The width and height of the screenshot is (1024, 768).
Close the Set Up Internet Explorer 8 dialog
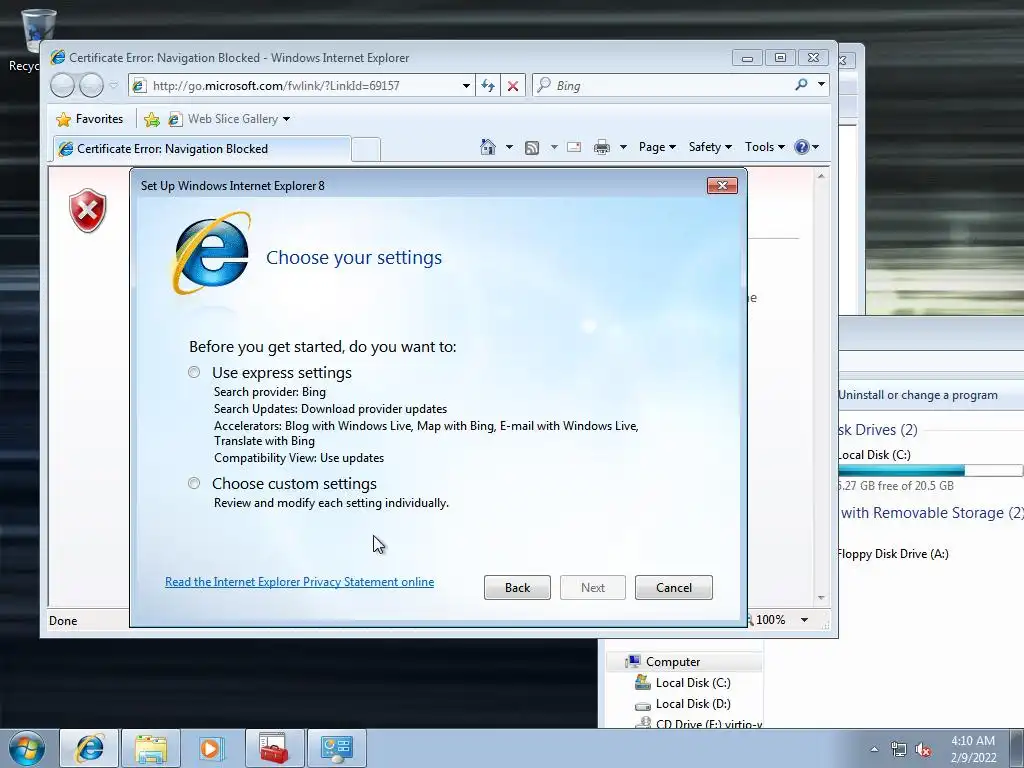722,185
